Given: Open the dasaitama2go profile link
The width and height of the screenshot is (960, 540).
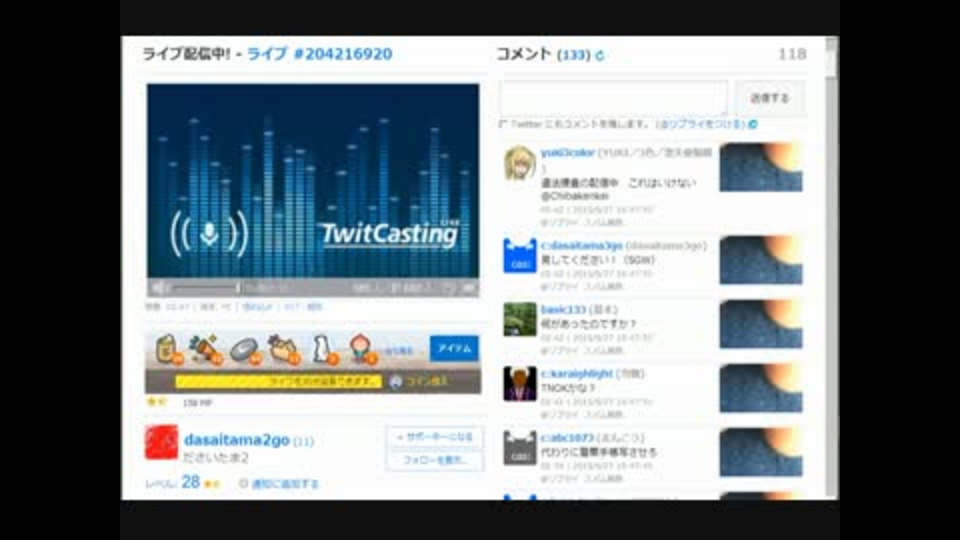Looking at the screenshot, I should coord(236,440).
